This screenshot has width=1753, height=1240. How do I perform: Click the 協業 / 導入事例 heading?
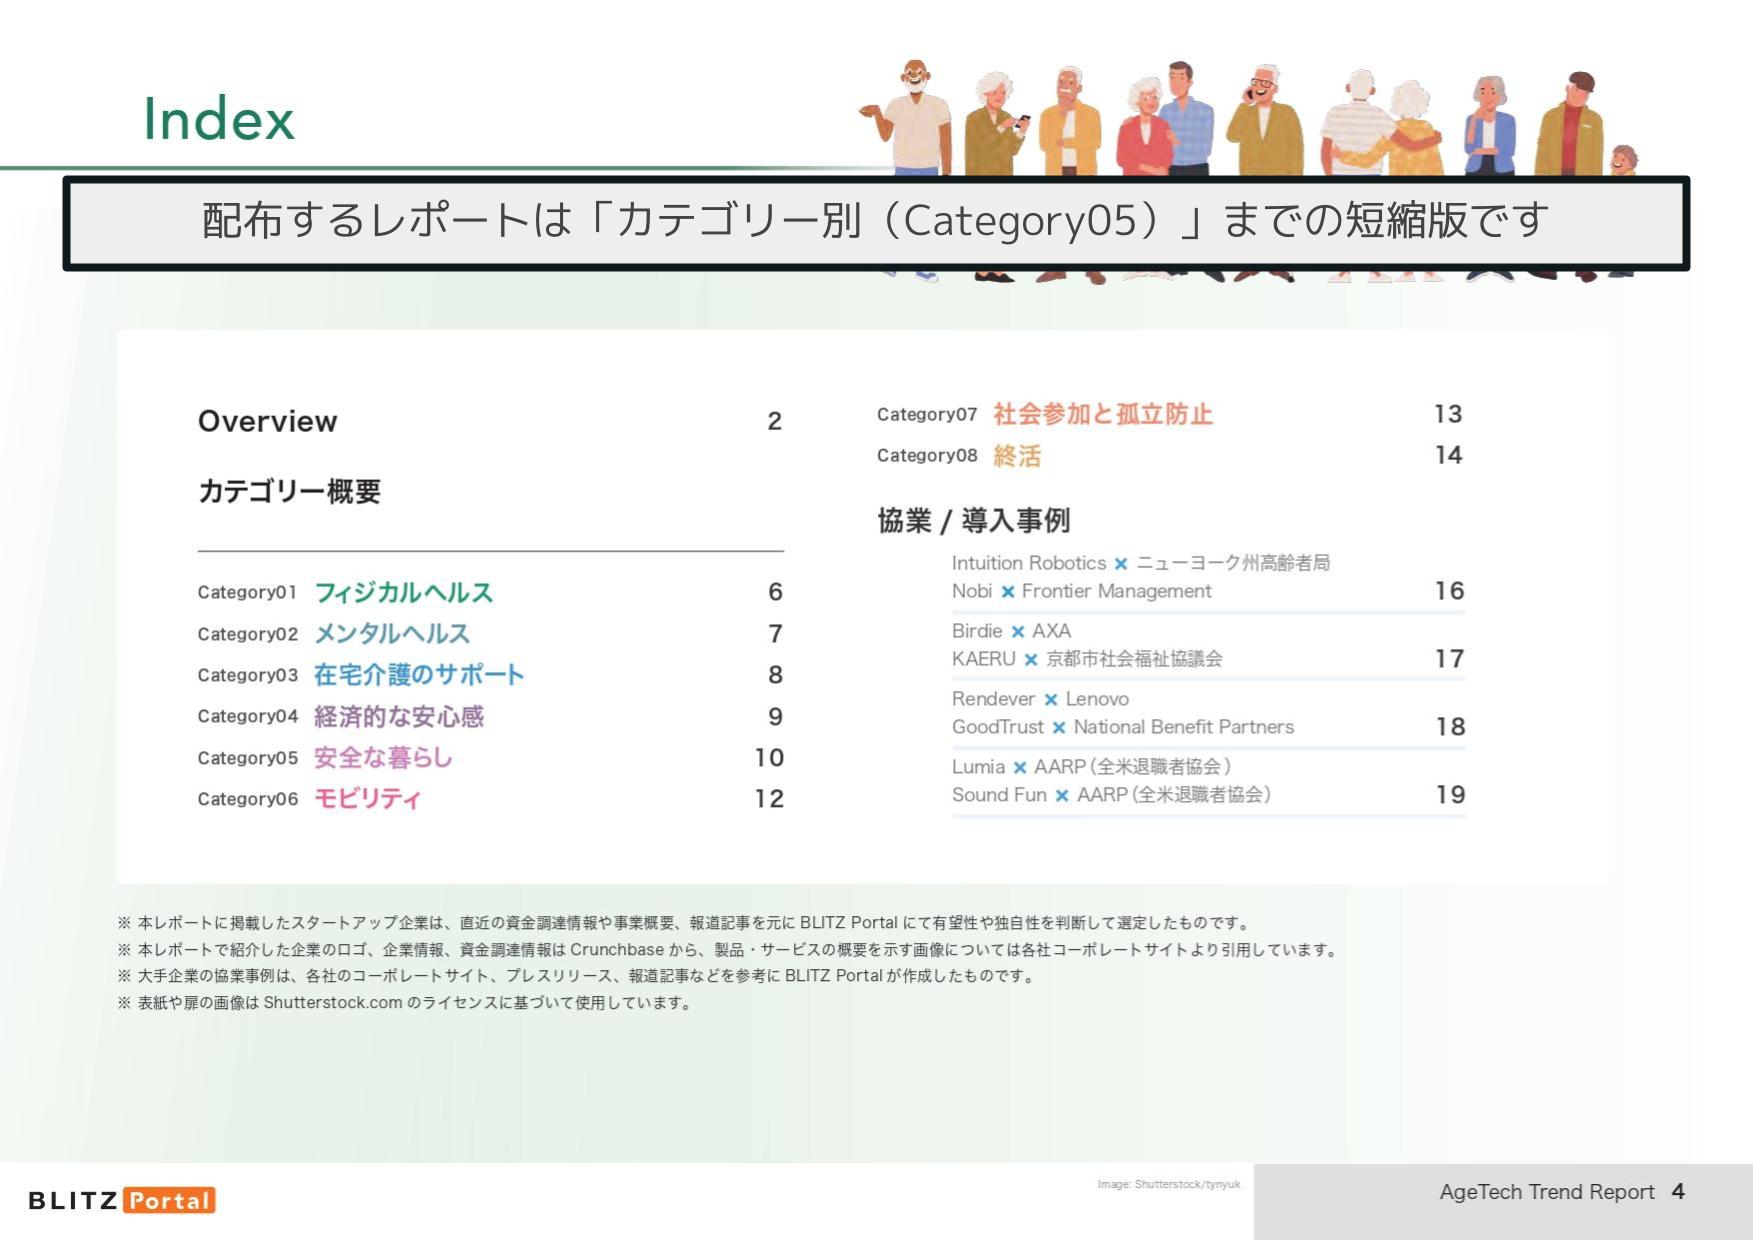coord(973,520)
